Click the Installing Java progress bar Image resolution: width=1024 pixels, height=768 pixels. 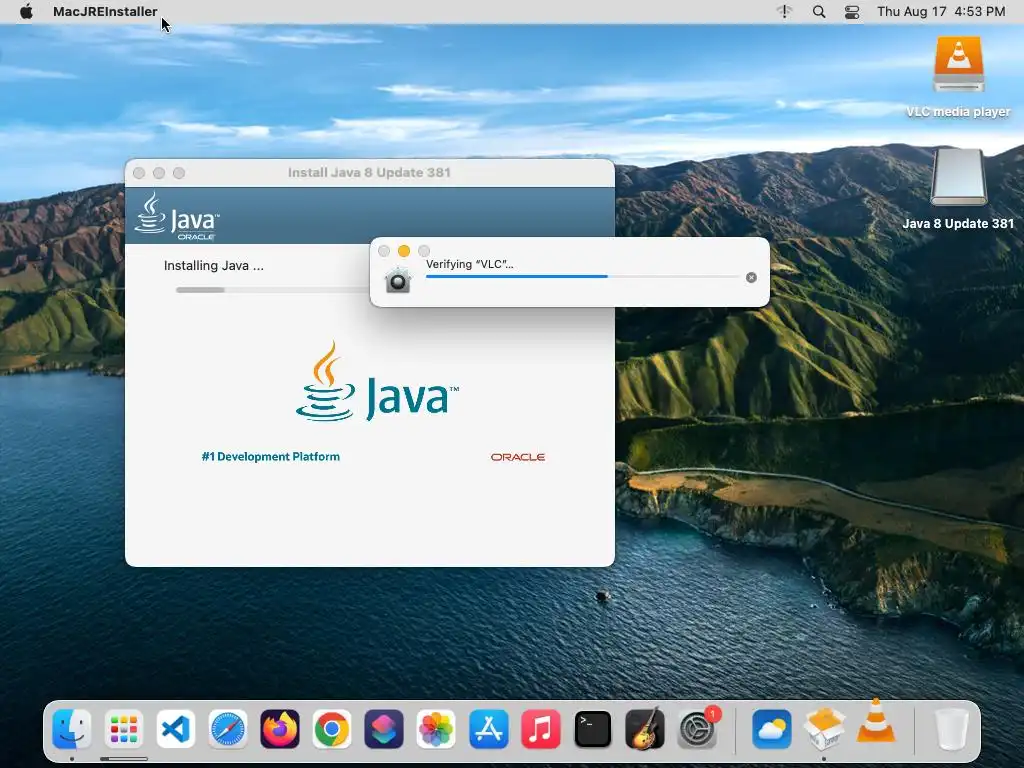click(272, 289)
